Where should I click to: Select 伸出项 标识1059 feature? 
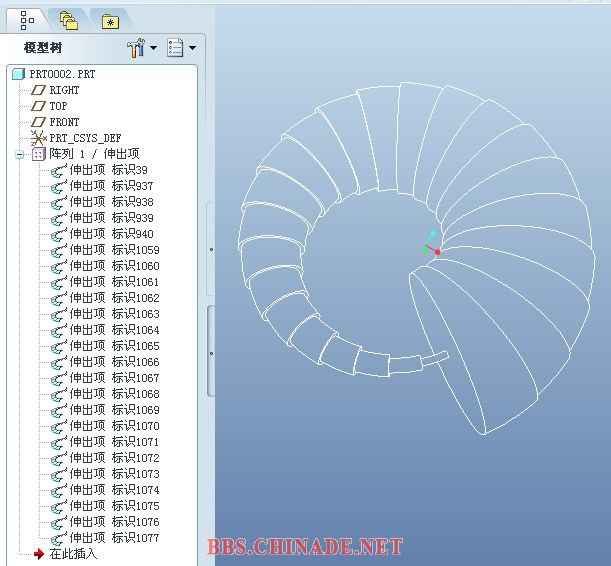pyautogui.click(x=114, y=250)
